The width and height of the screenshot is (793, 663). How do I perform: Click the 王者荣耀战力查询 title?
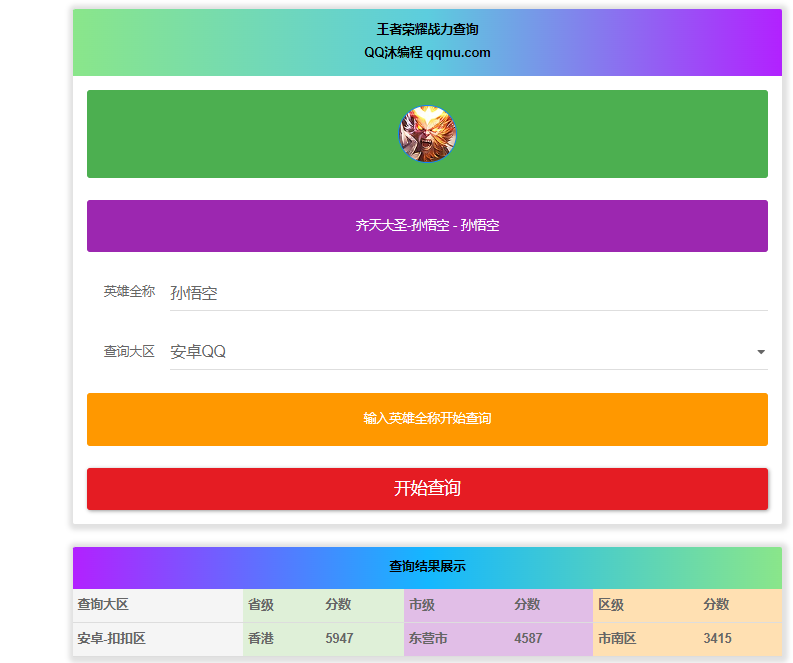[x=427, y=30]
